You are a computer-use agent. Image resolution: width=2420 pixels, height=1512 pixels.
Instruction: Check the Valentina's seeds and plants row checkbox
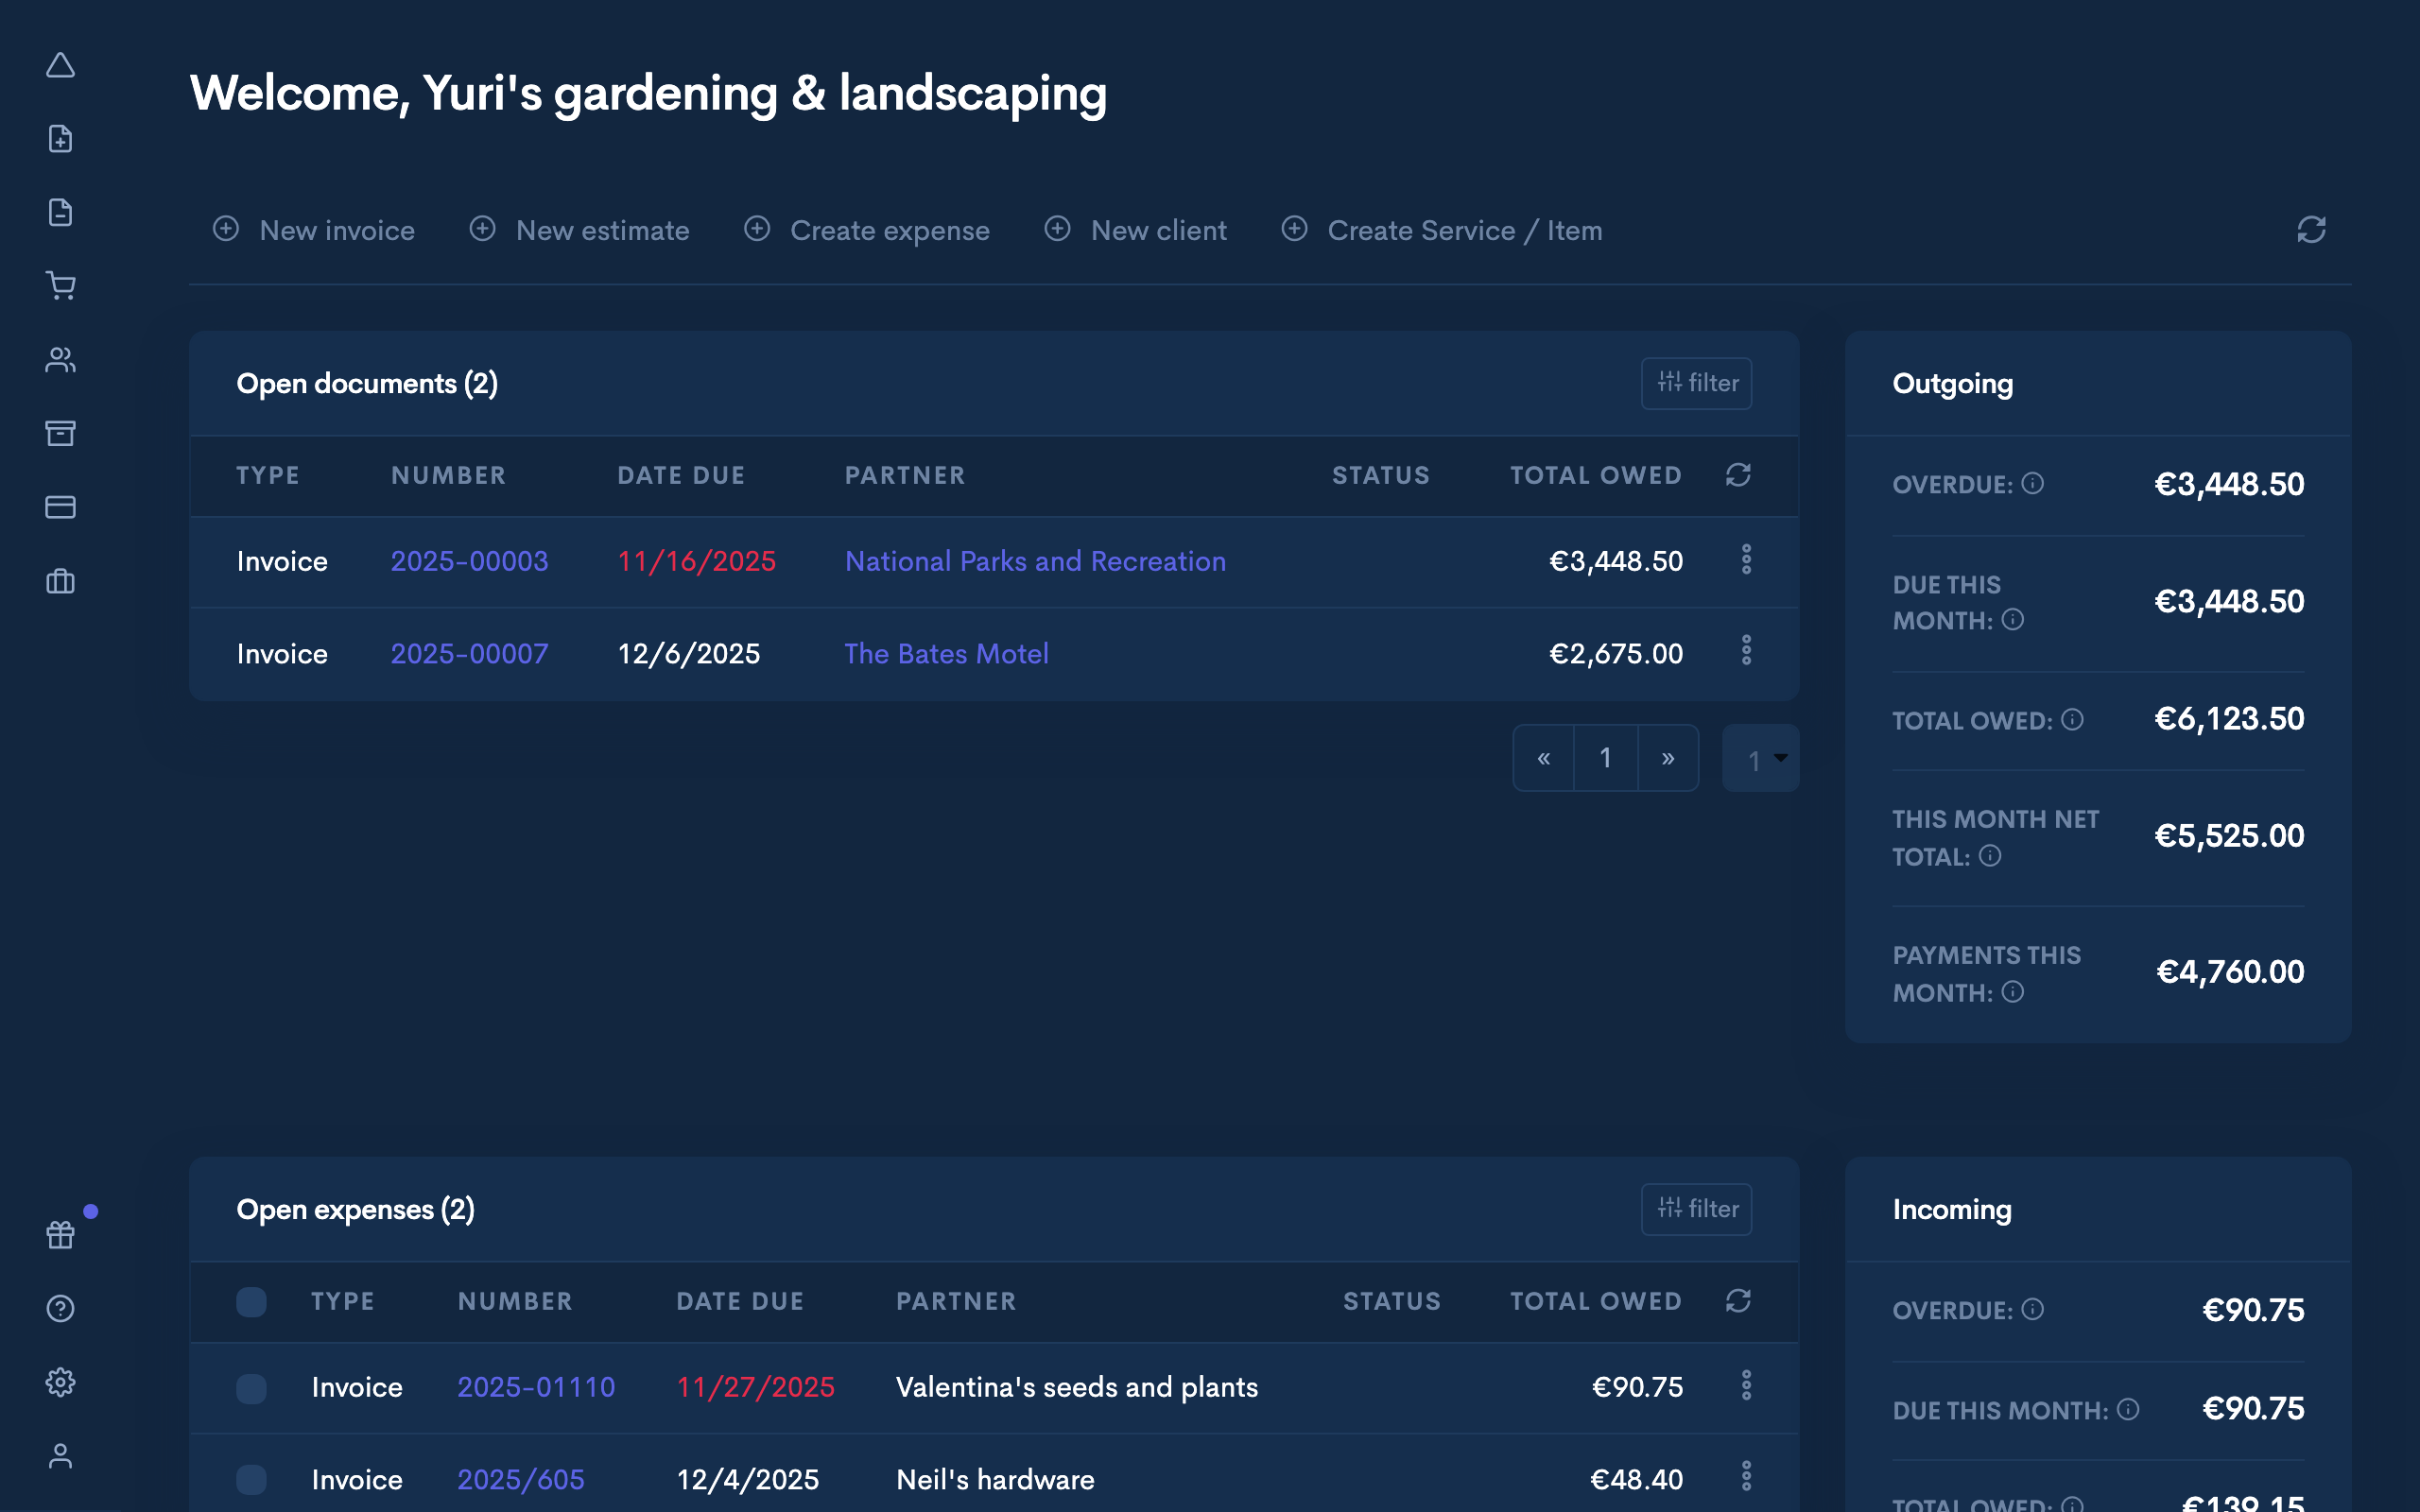pos(251,1388)
